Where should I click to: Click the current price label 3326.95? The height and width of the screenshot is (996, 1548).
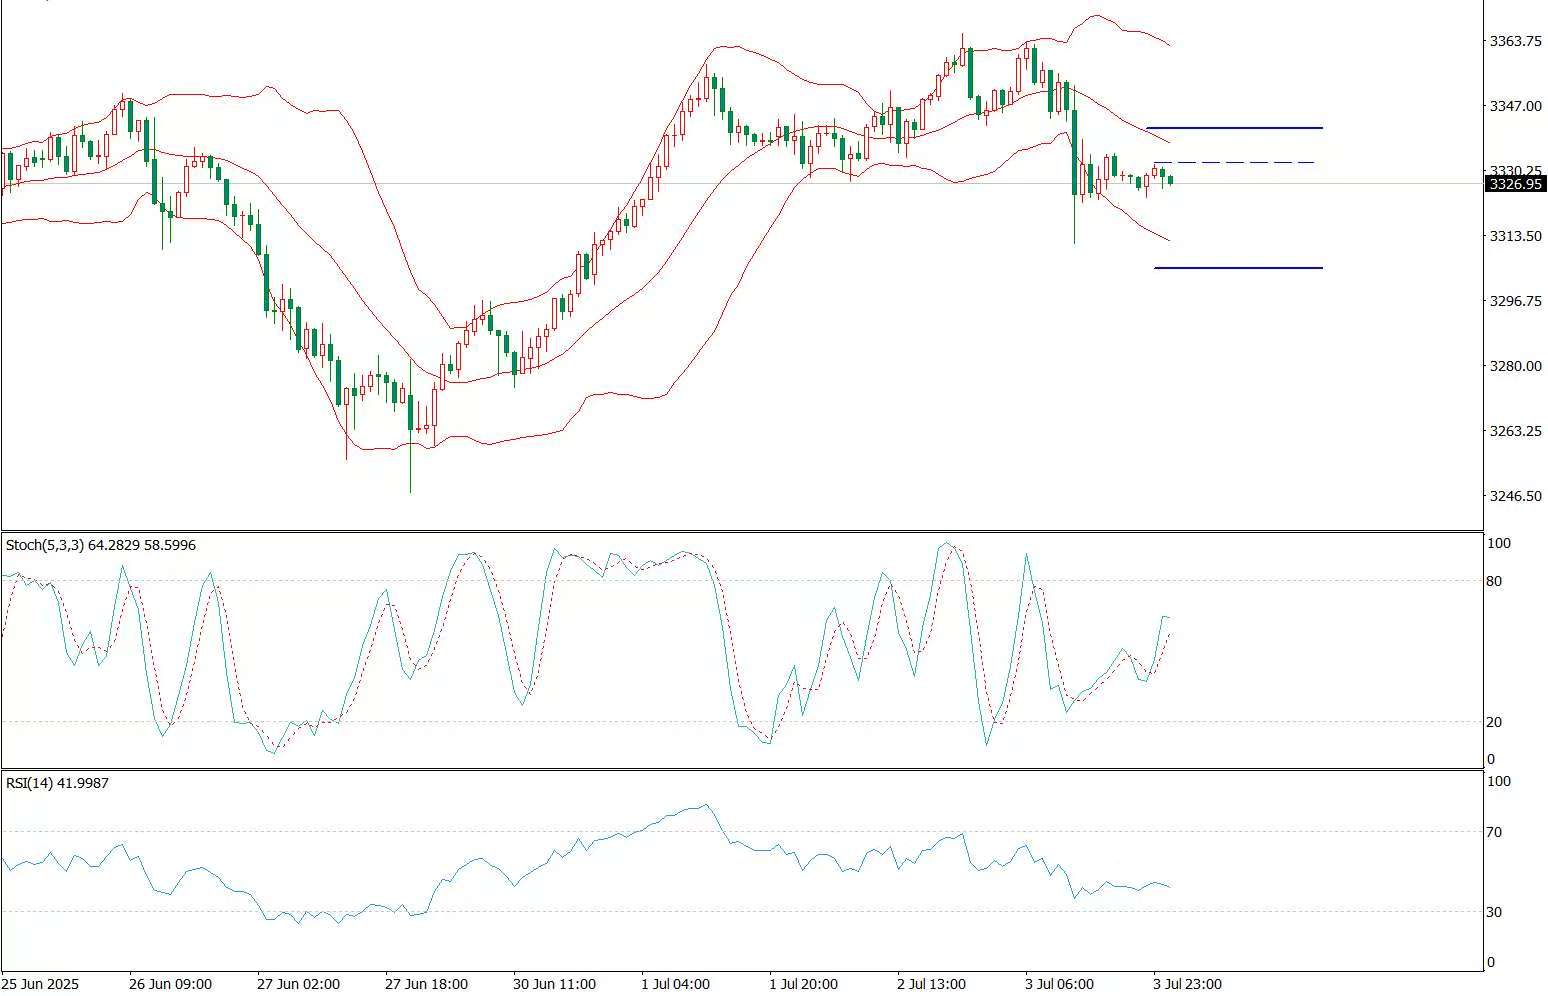[x=1515, y=184]
